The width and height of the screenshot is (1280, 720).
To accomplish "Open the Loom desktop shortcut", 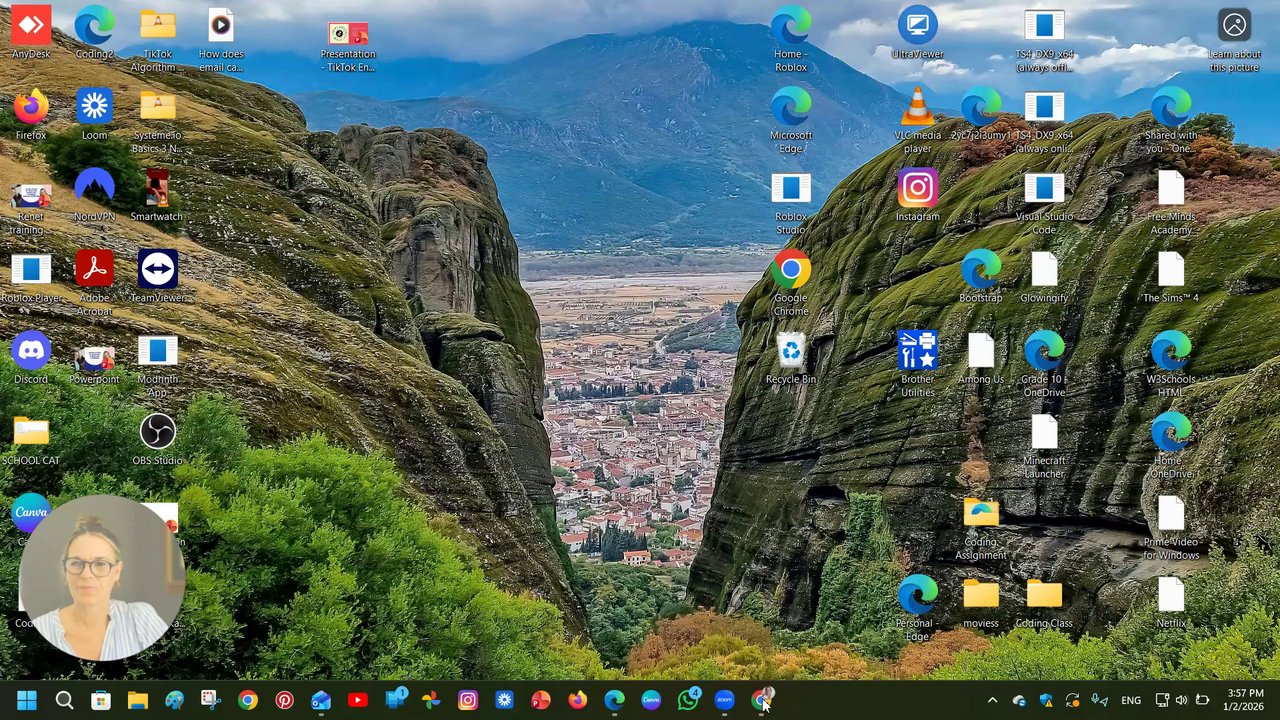I will [x=94, y=115].
